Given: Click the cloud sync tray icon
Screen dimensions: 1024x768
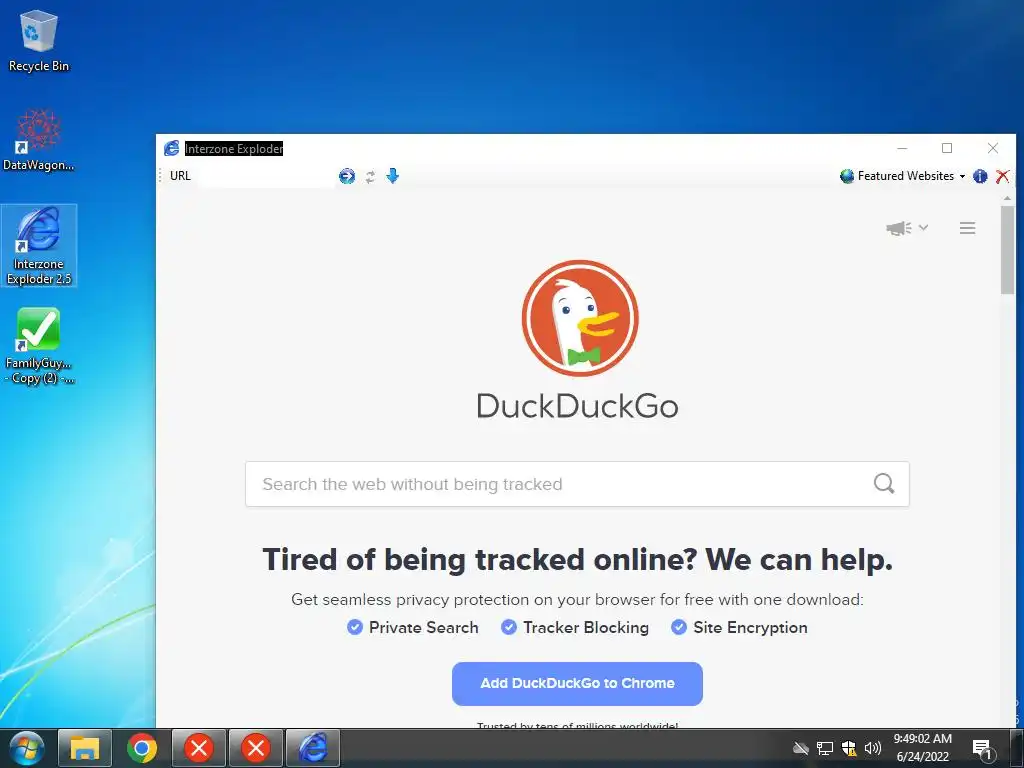Looking at the screenshot, I should coord(801,748).
